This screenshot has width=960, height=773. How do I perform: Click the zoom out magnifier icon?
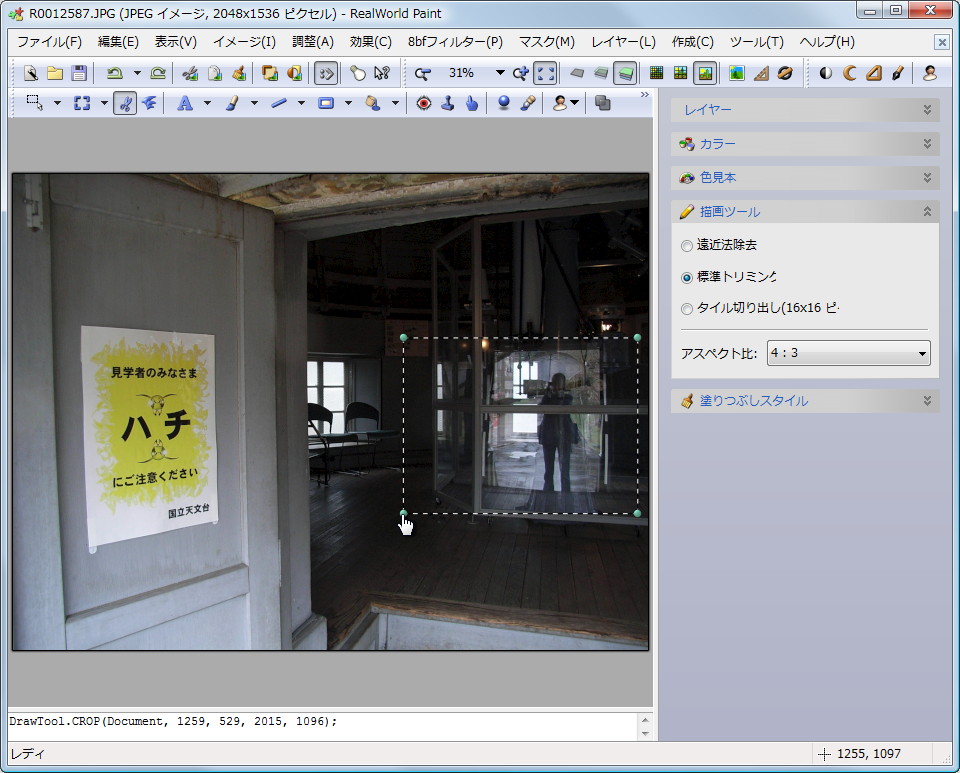point(422,73)
